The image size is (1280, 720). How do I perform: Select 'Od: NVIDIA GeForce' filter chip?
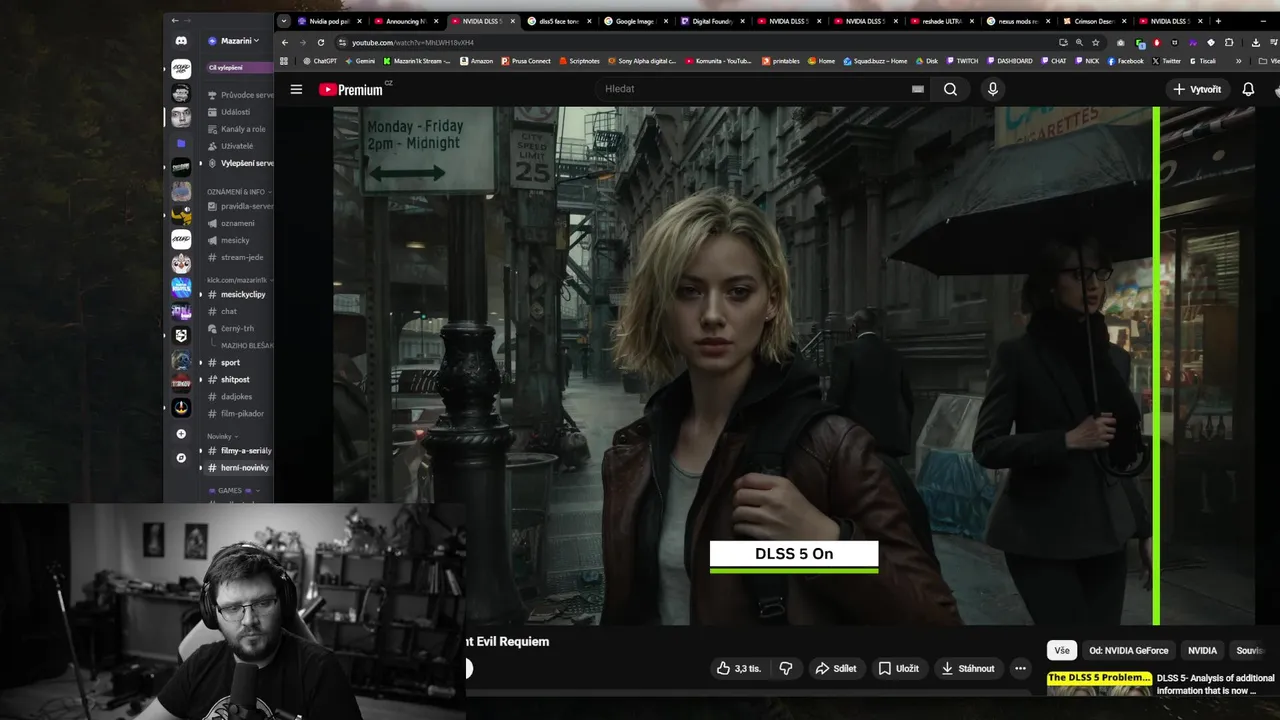click(x=1129, y=650)
